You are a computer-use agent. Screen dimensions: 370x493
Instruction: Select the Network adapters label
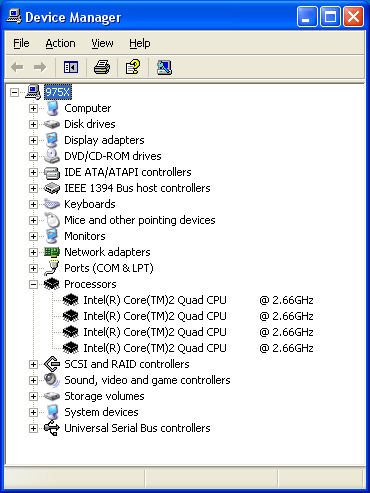point(107,252)
